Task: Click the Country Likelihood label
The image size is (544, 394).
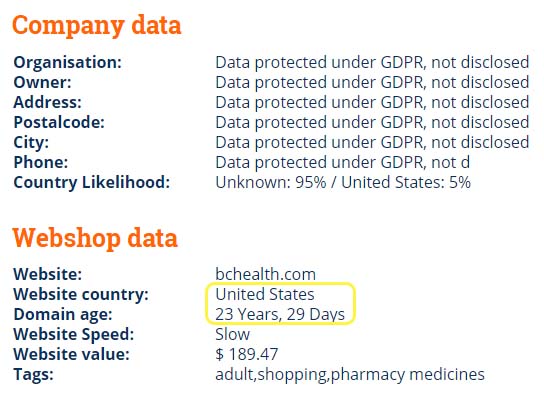Action: [92, 182]
